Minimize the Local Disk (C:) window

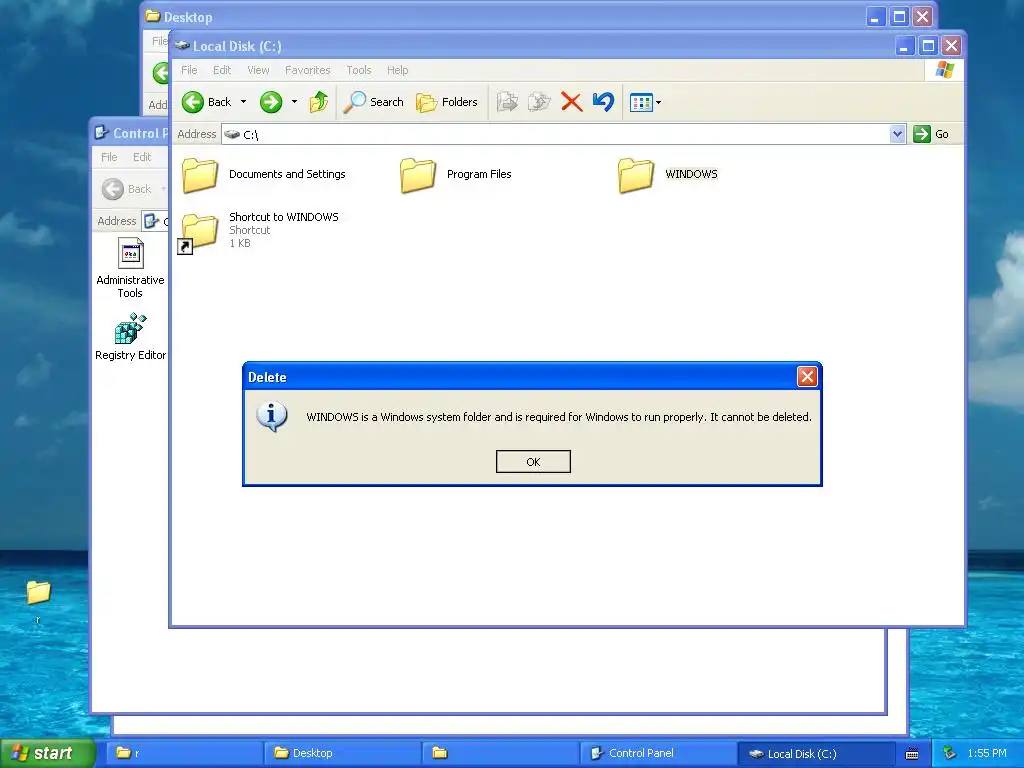(x=903, y=46)
